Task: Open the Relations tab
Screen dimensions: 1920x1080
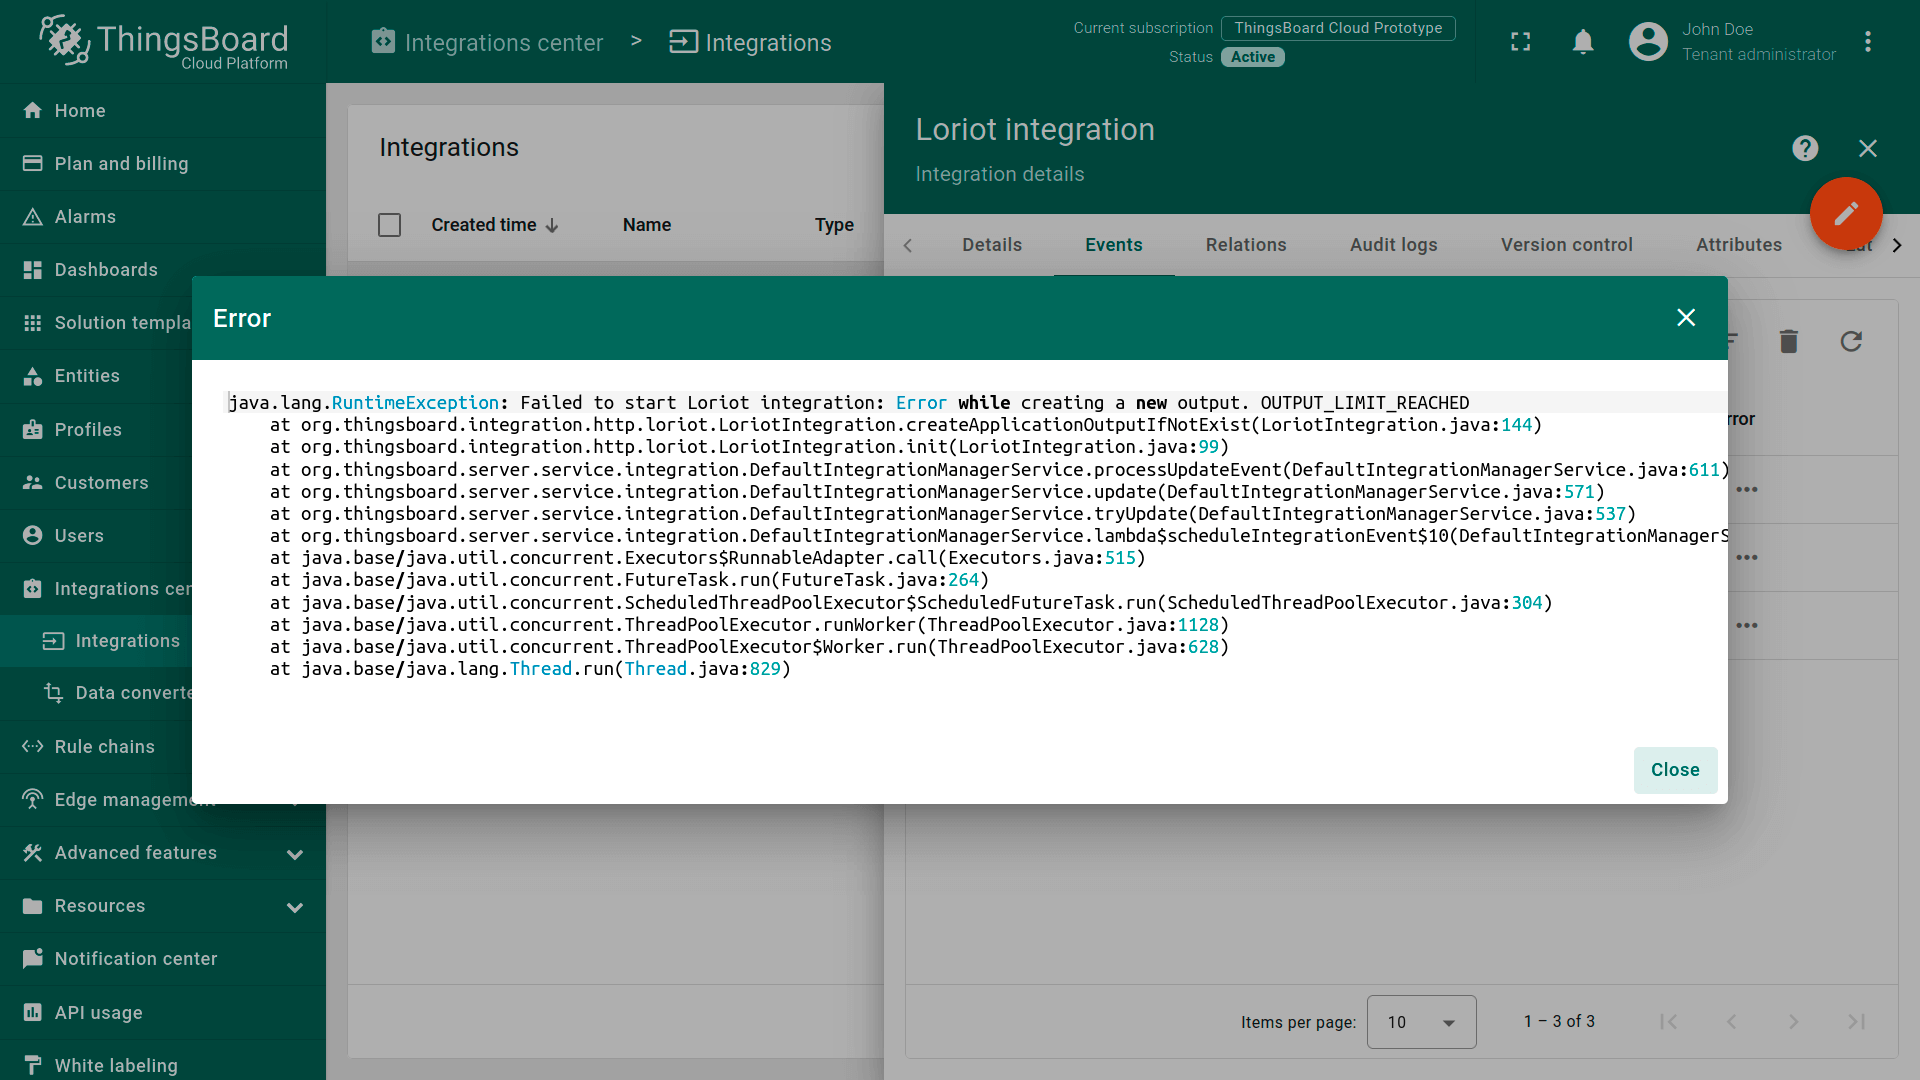Action: tap(1245, 245)
